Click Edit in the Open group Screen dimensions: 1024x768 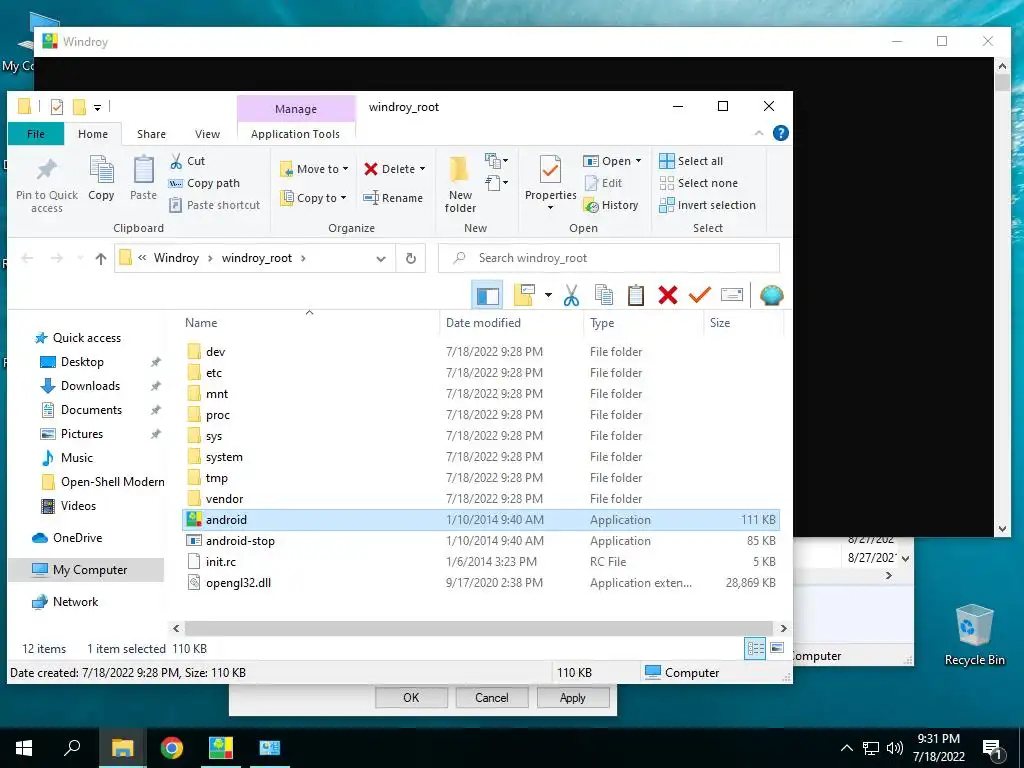[603, 183]
